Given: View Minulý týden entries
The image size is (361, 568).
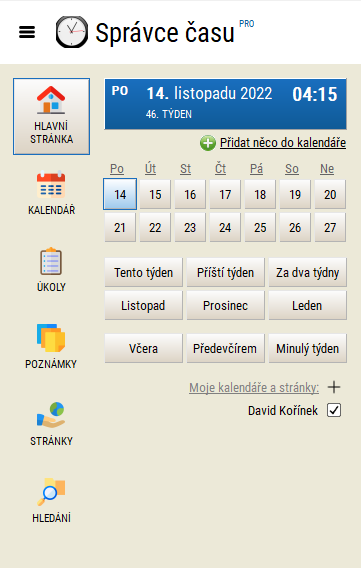Looking at the screenshot, I should point(307,348).
